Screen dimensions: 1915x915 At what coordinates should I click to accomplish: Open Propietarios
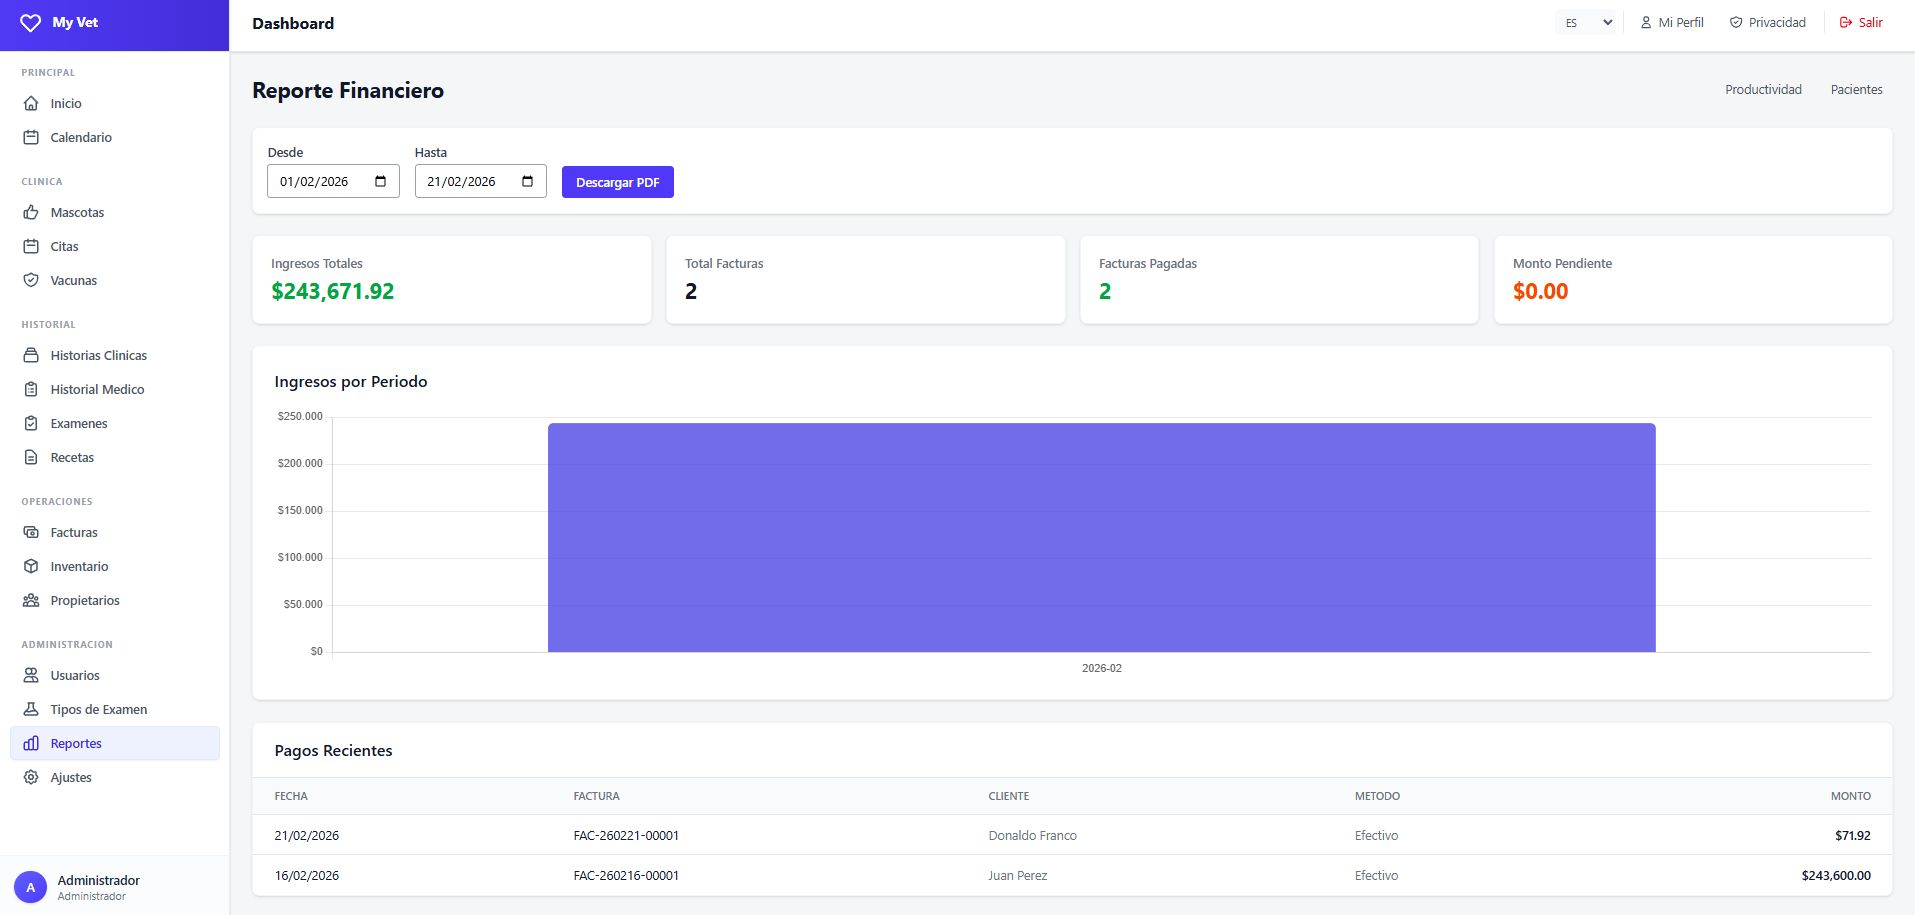(115, 600)
